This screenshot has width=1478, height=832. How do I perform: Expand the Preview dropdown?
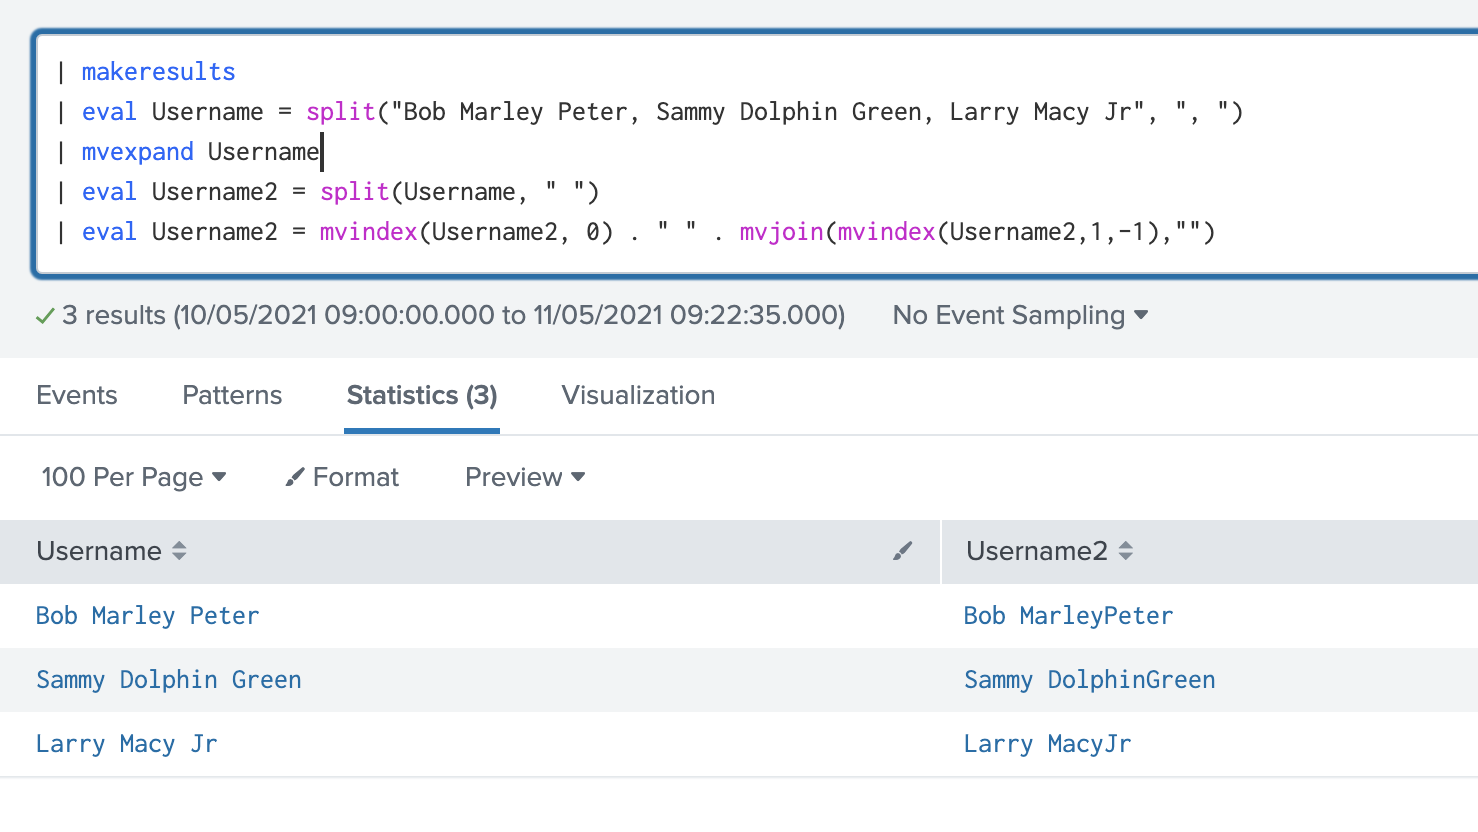(x=524, y=477)
